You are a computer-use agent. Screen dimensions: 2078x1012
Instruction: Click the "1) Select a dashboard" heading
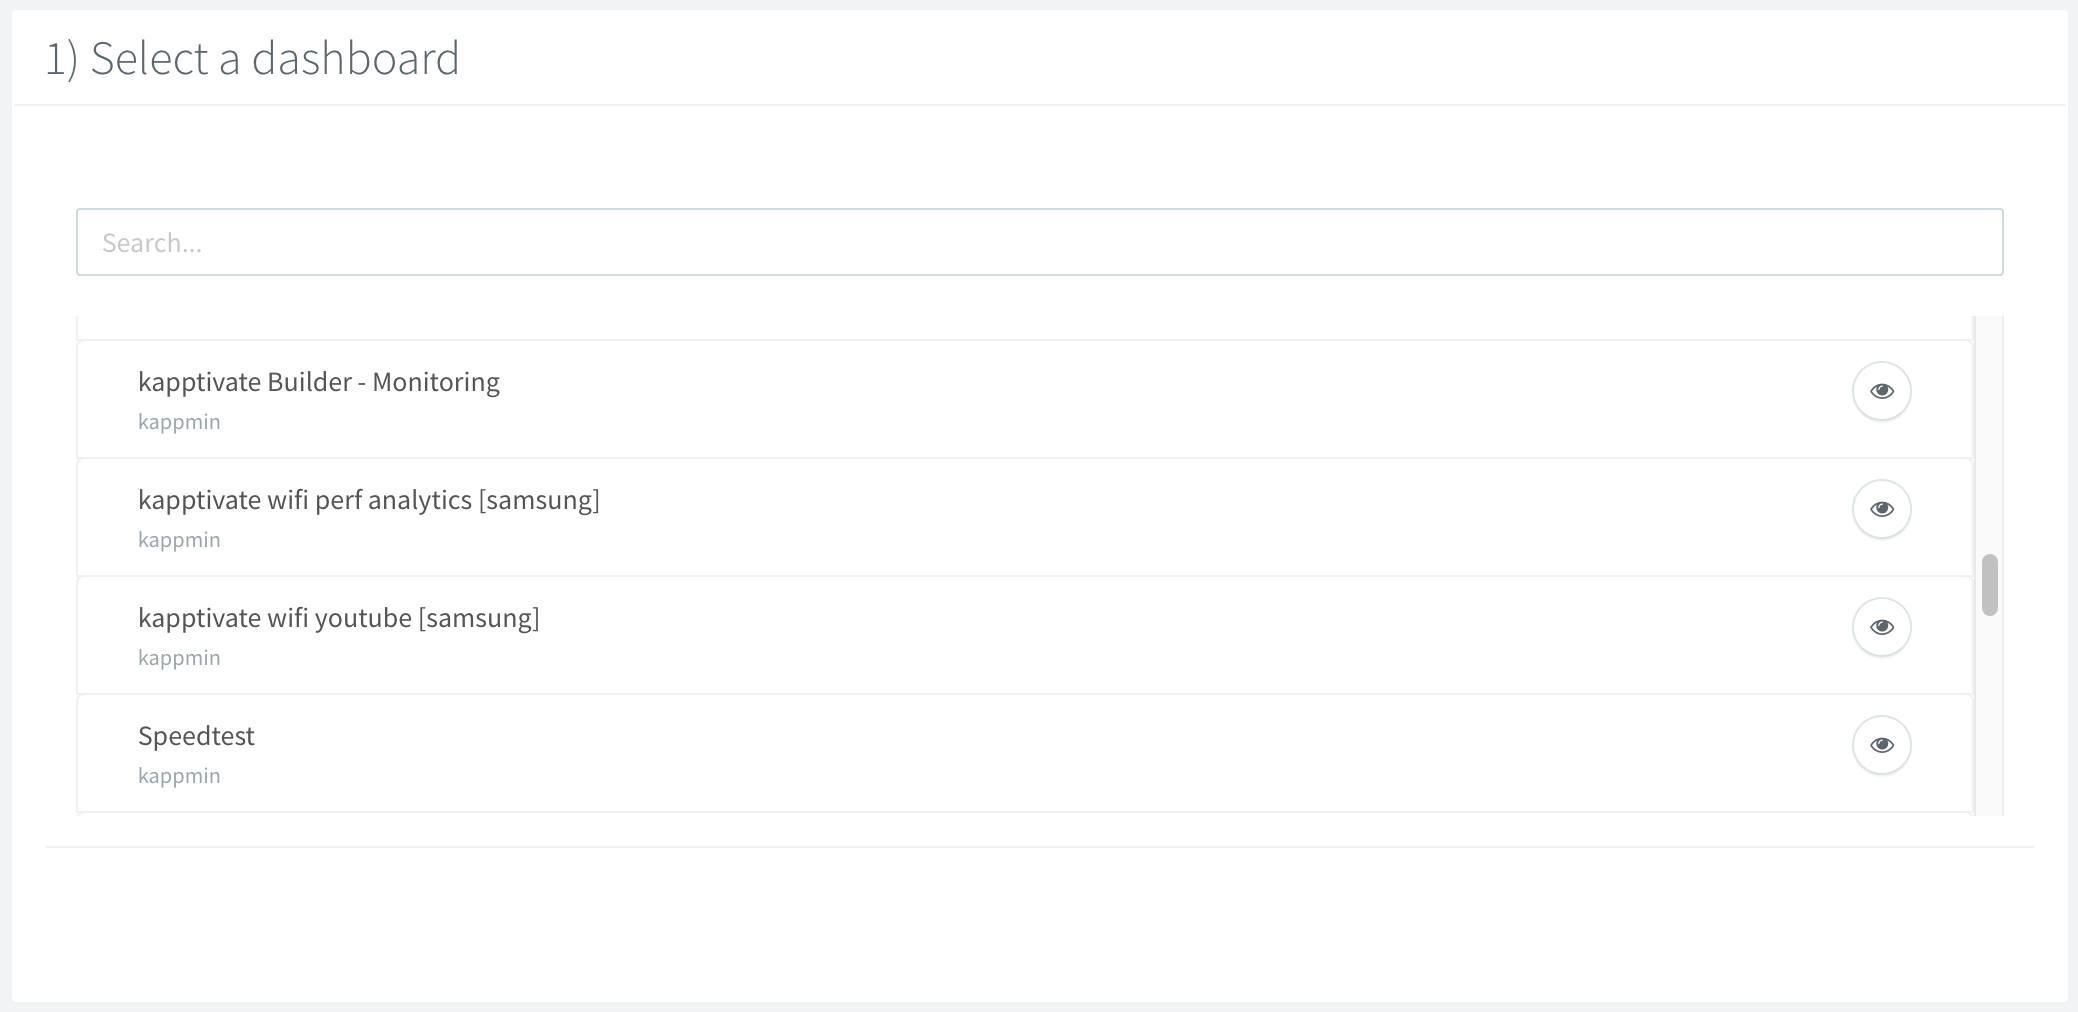point(252,58)
